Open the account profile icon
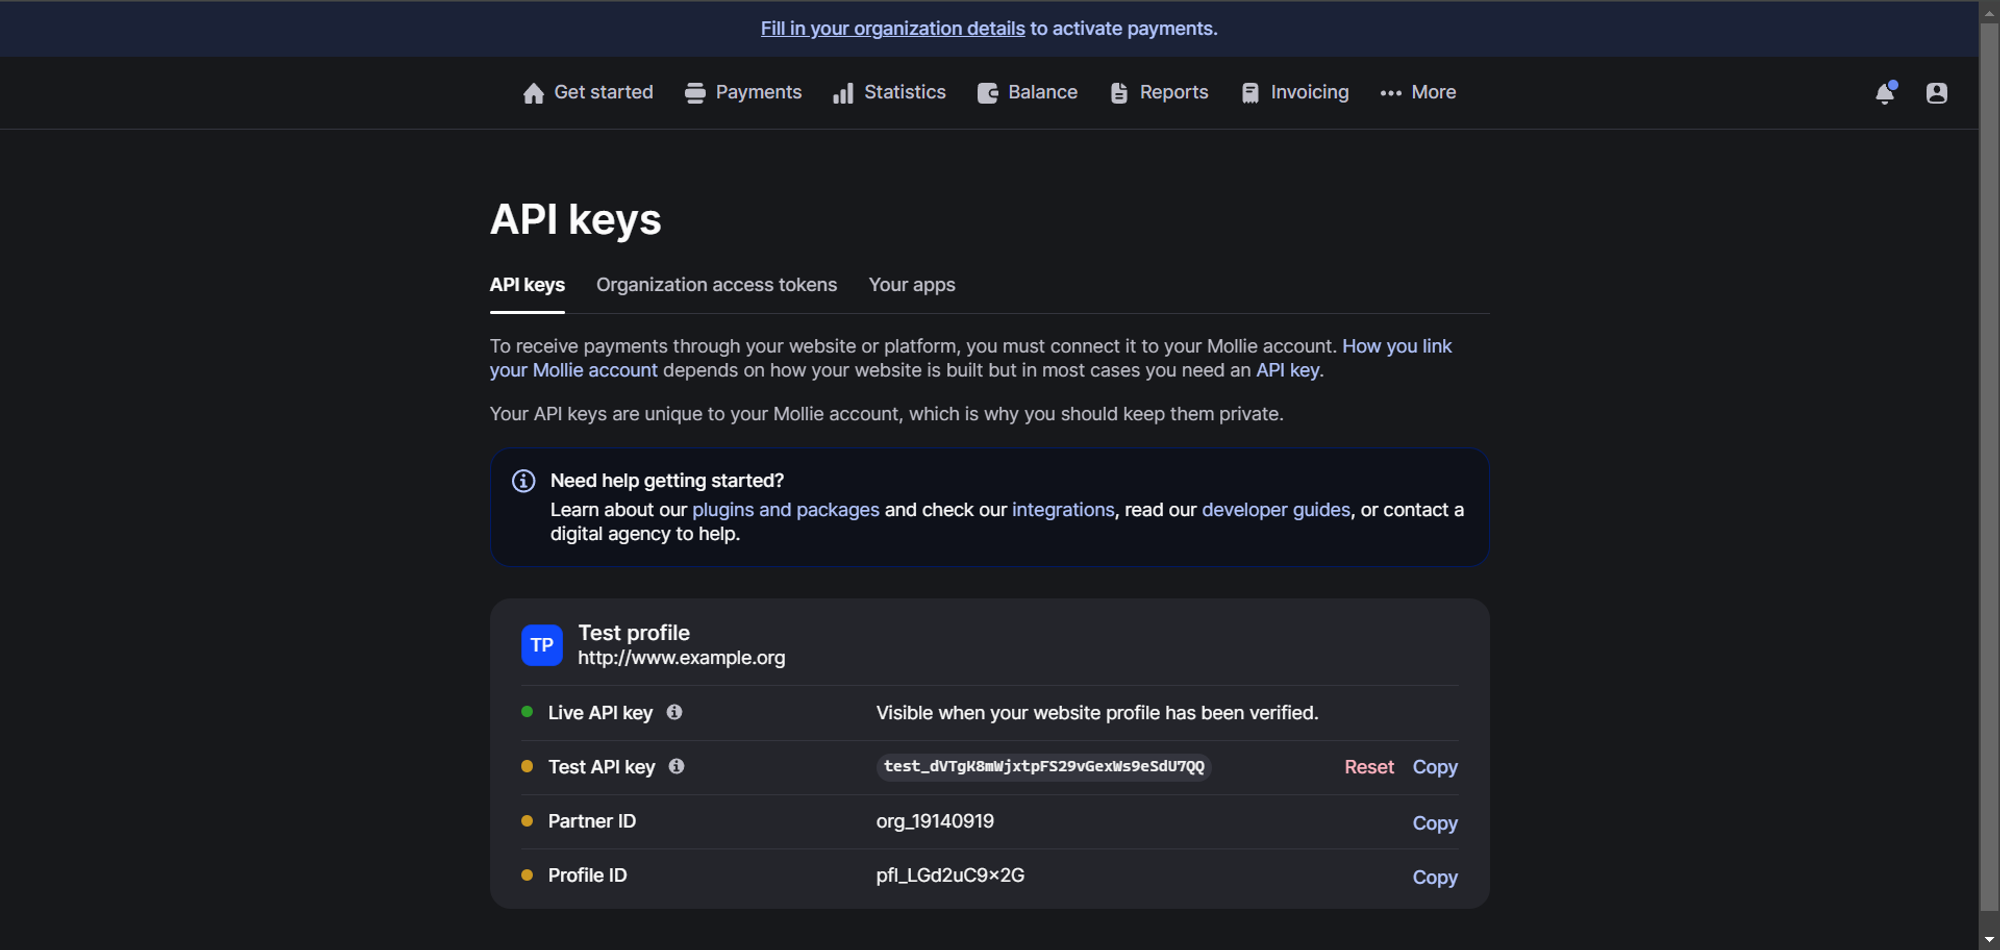This screenshot has width=2000, height=950. point(1937,92)
